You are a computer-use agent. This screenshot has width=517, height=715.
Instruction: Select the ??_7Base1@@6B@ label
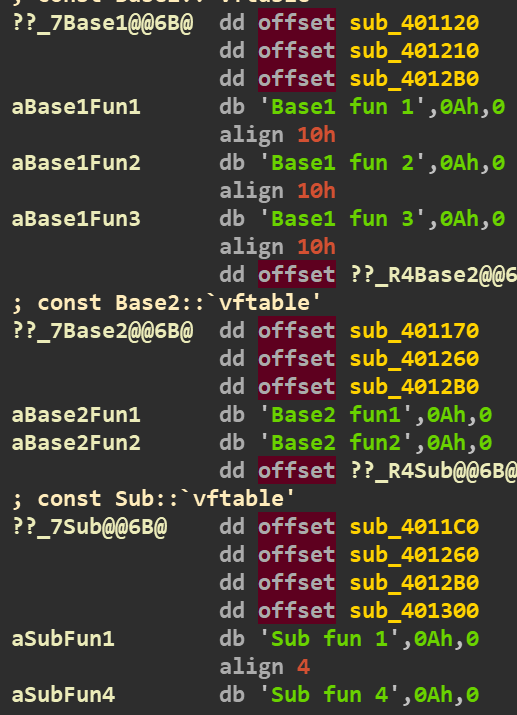[x=103, y=23]
